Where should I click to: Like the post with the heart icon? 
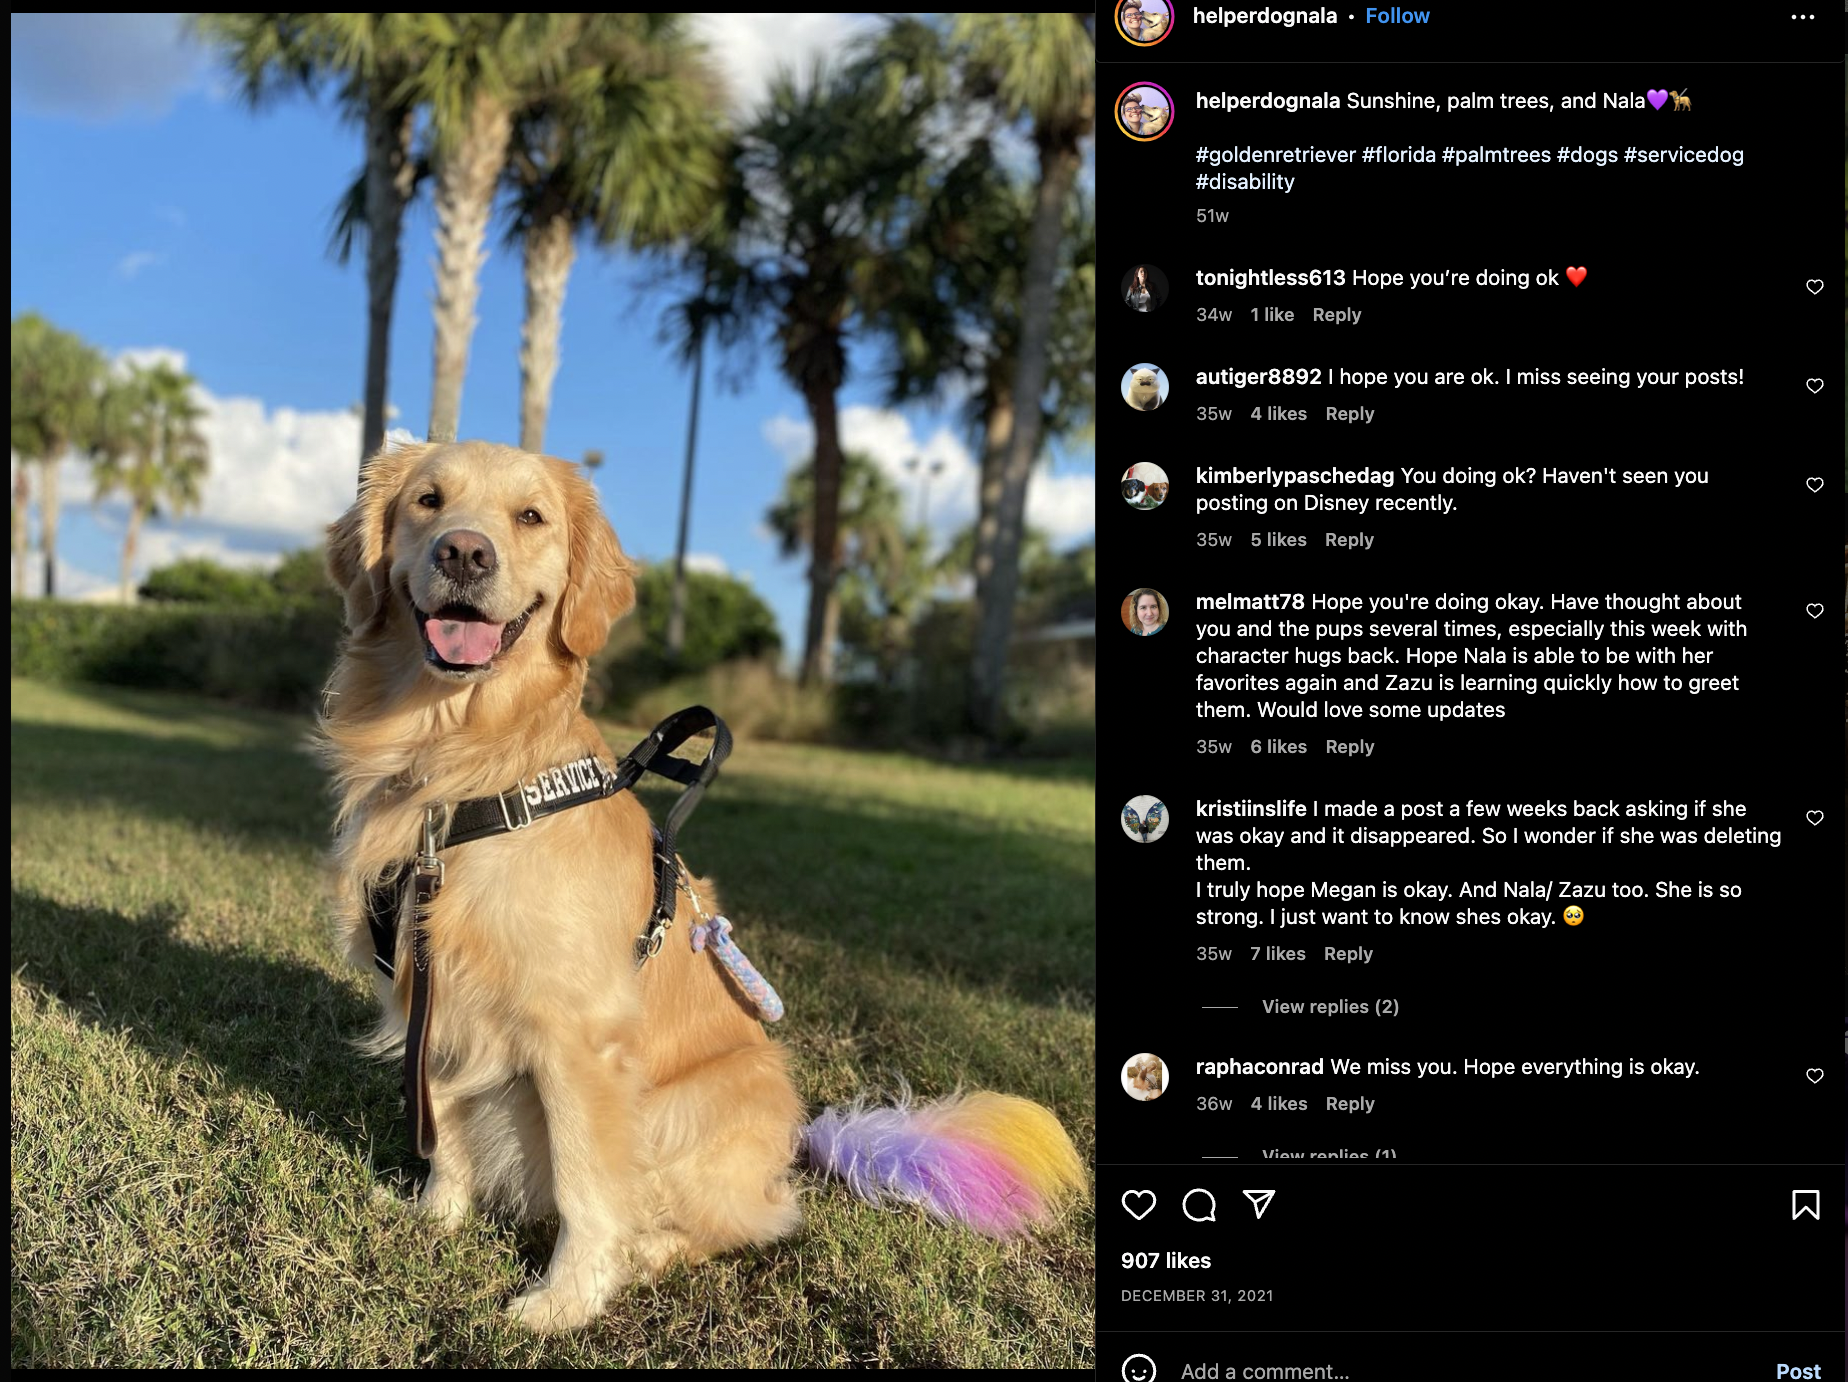tap(1139, 1205)
